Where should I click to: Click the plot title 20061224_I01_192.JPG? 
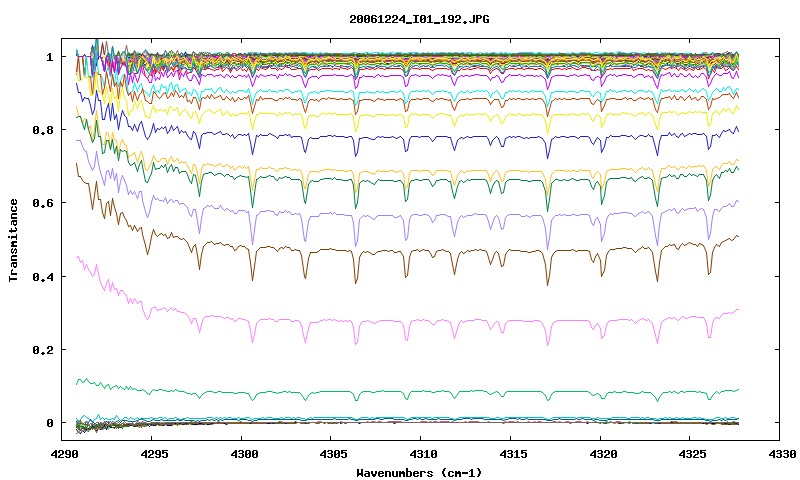coord(419,19)
